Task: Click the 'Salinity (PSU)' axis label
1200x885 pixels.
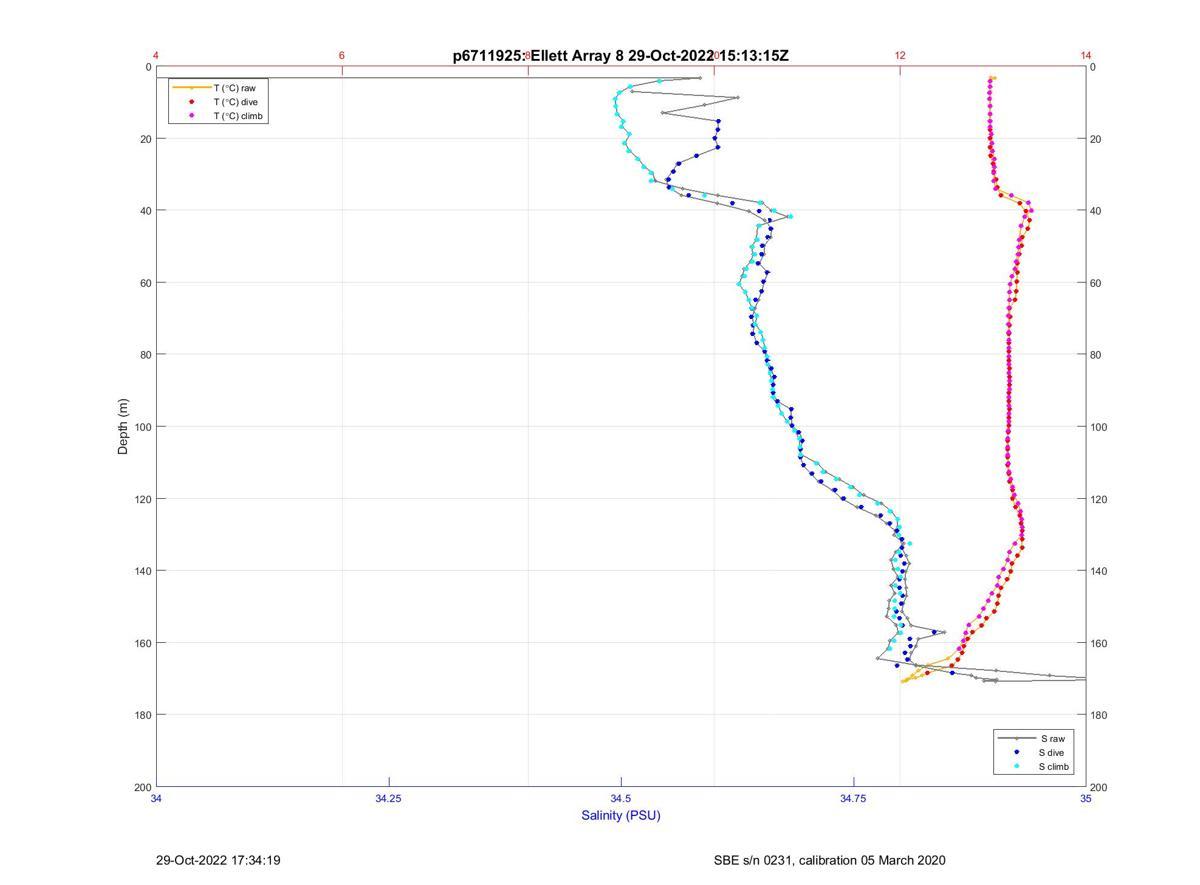Action: (621, 815)
